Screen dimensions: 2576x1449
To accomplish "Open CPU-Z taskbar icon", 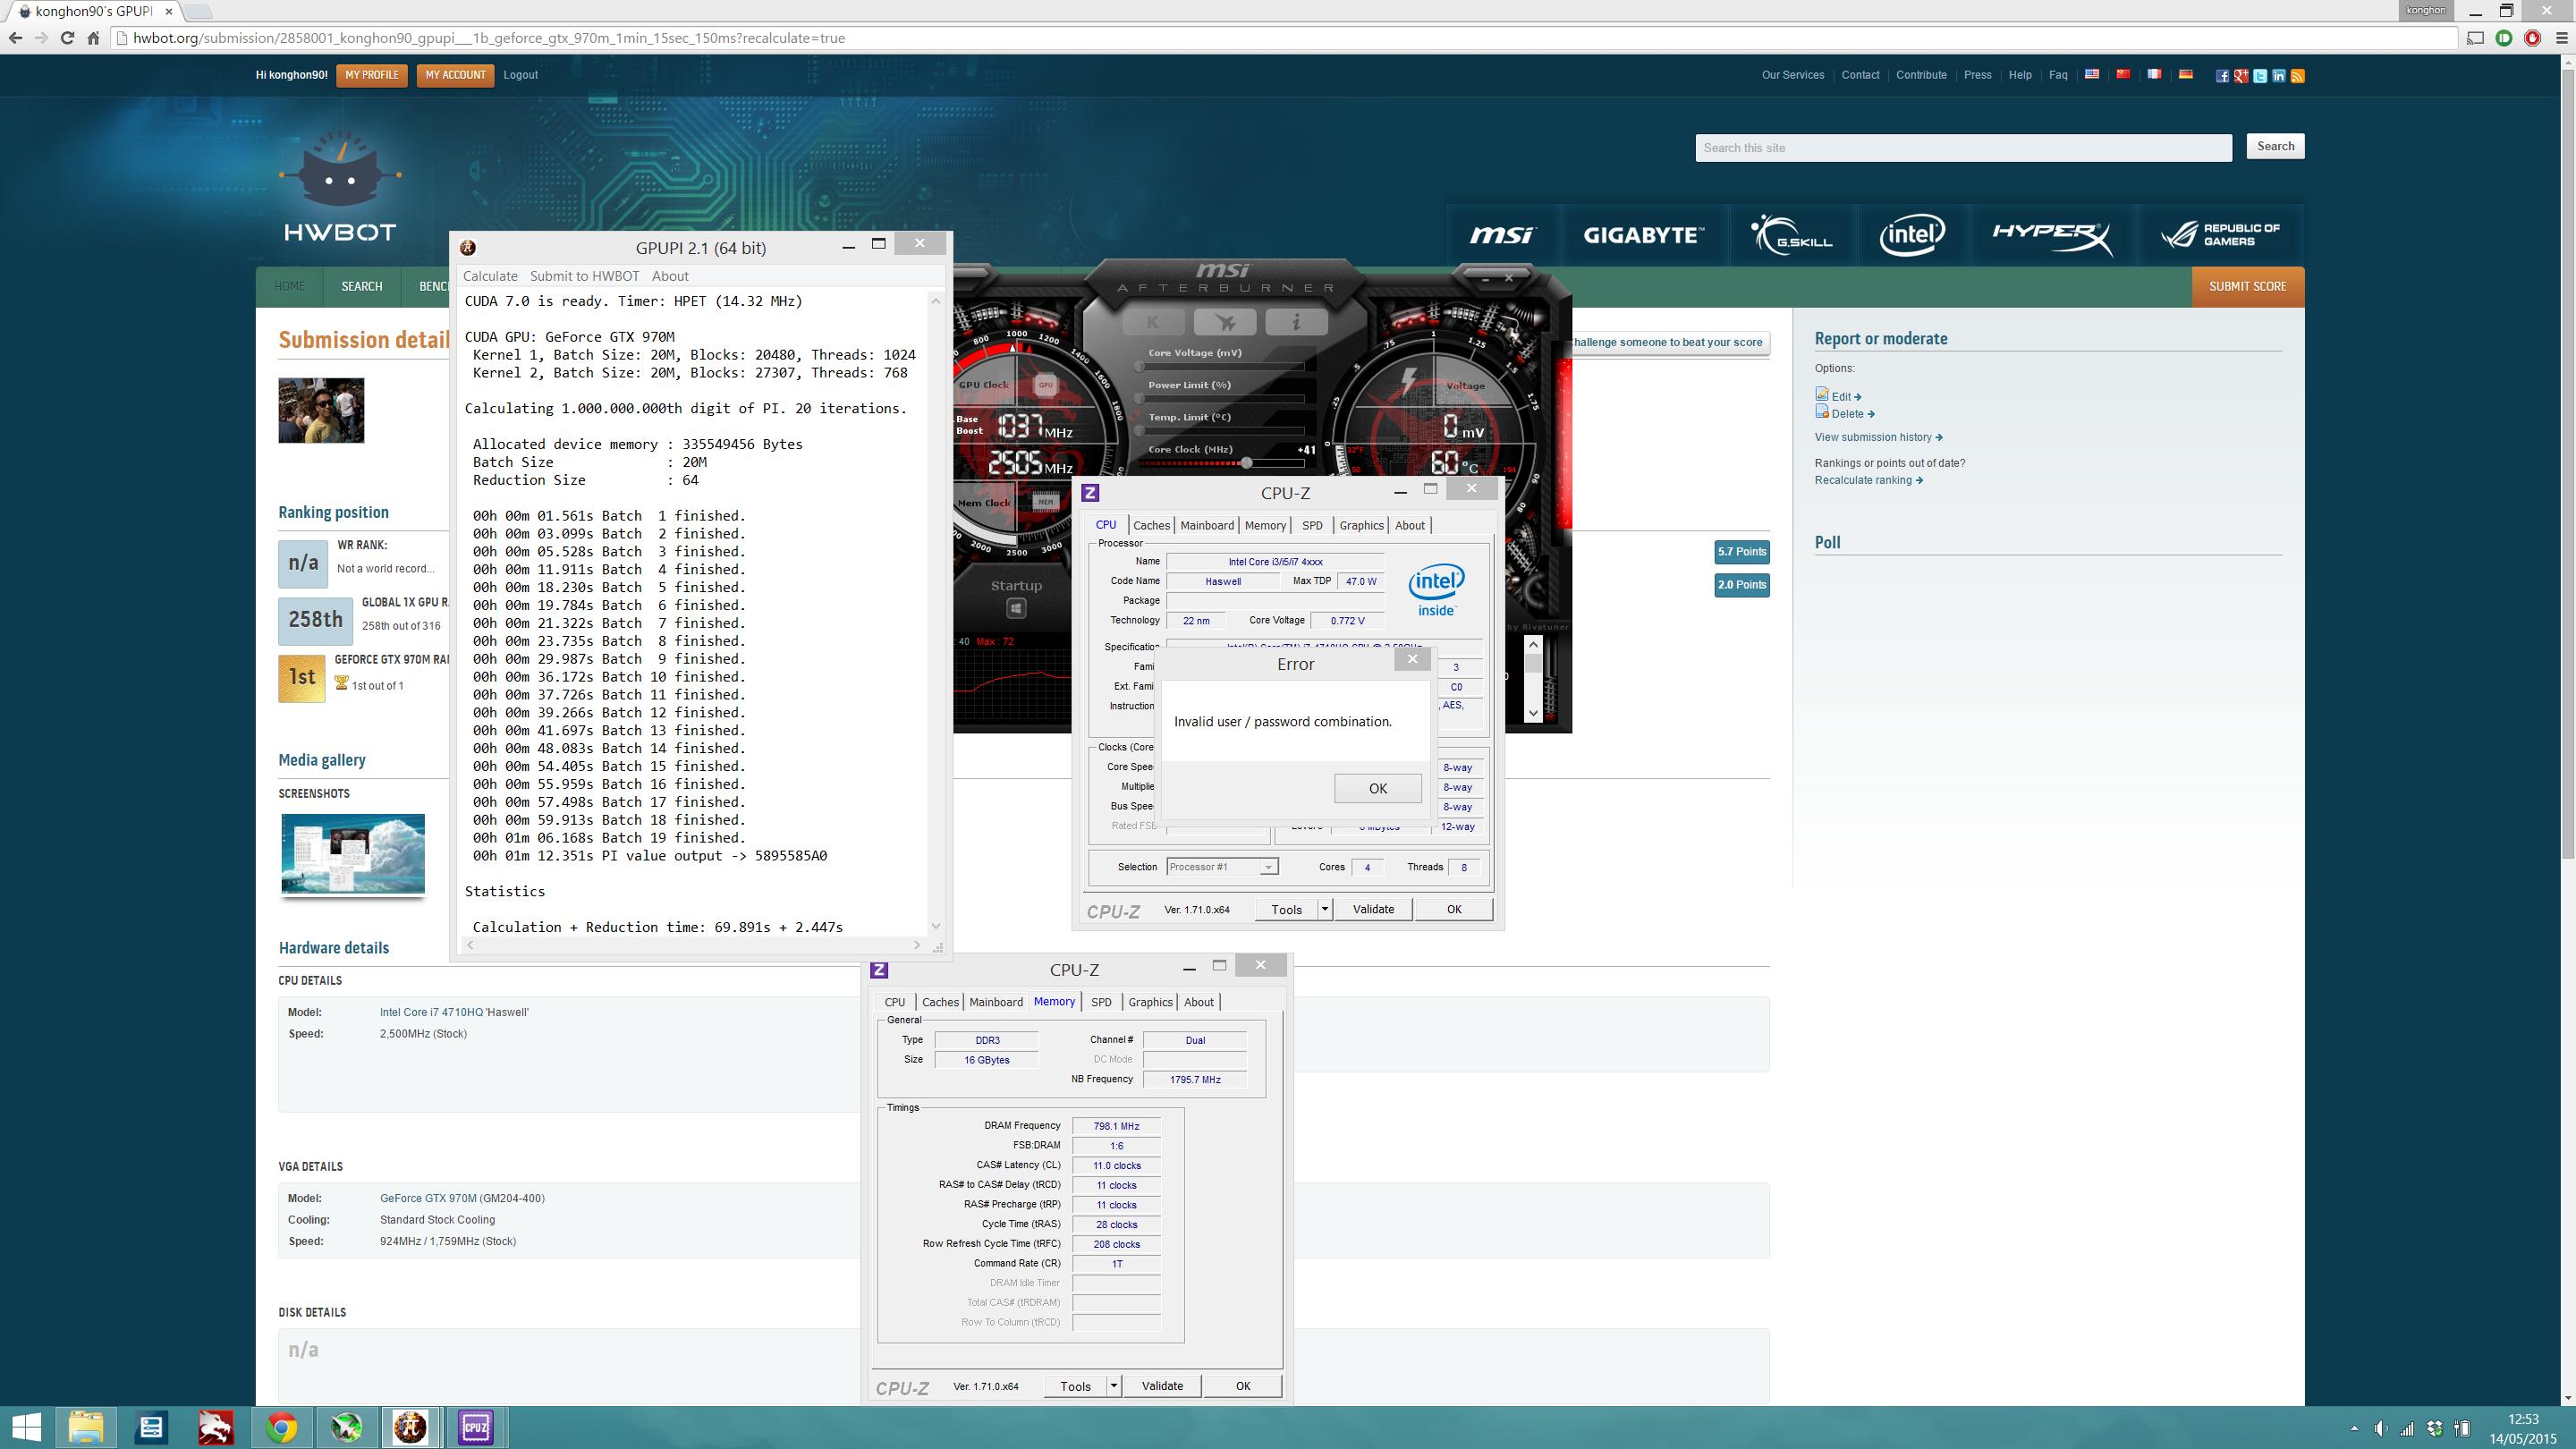I will coord(475,1427).
